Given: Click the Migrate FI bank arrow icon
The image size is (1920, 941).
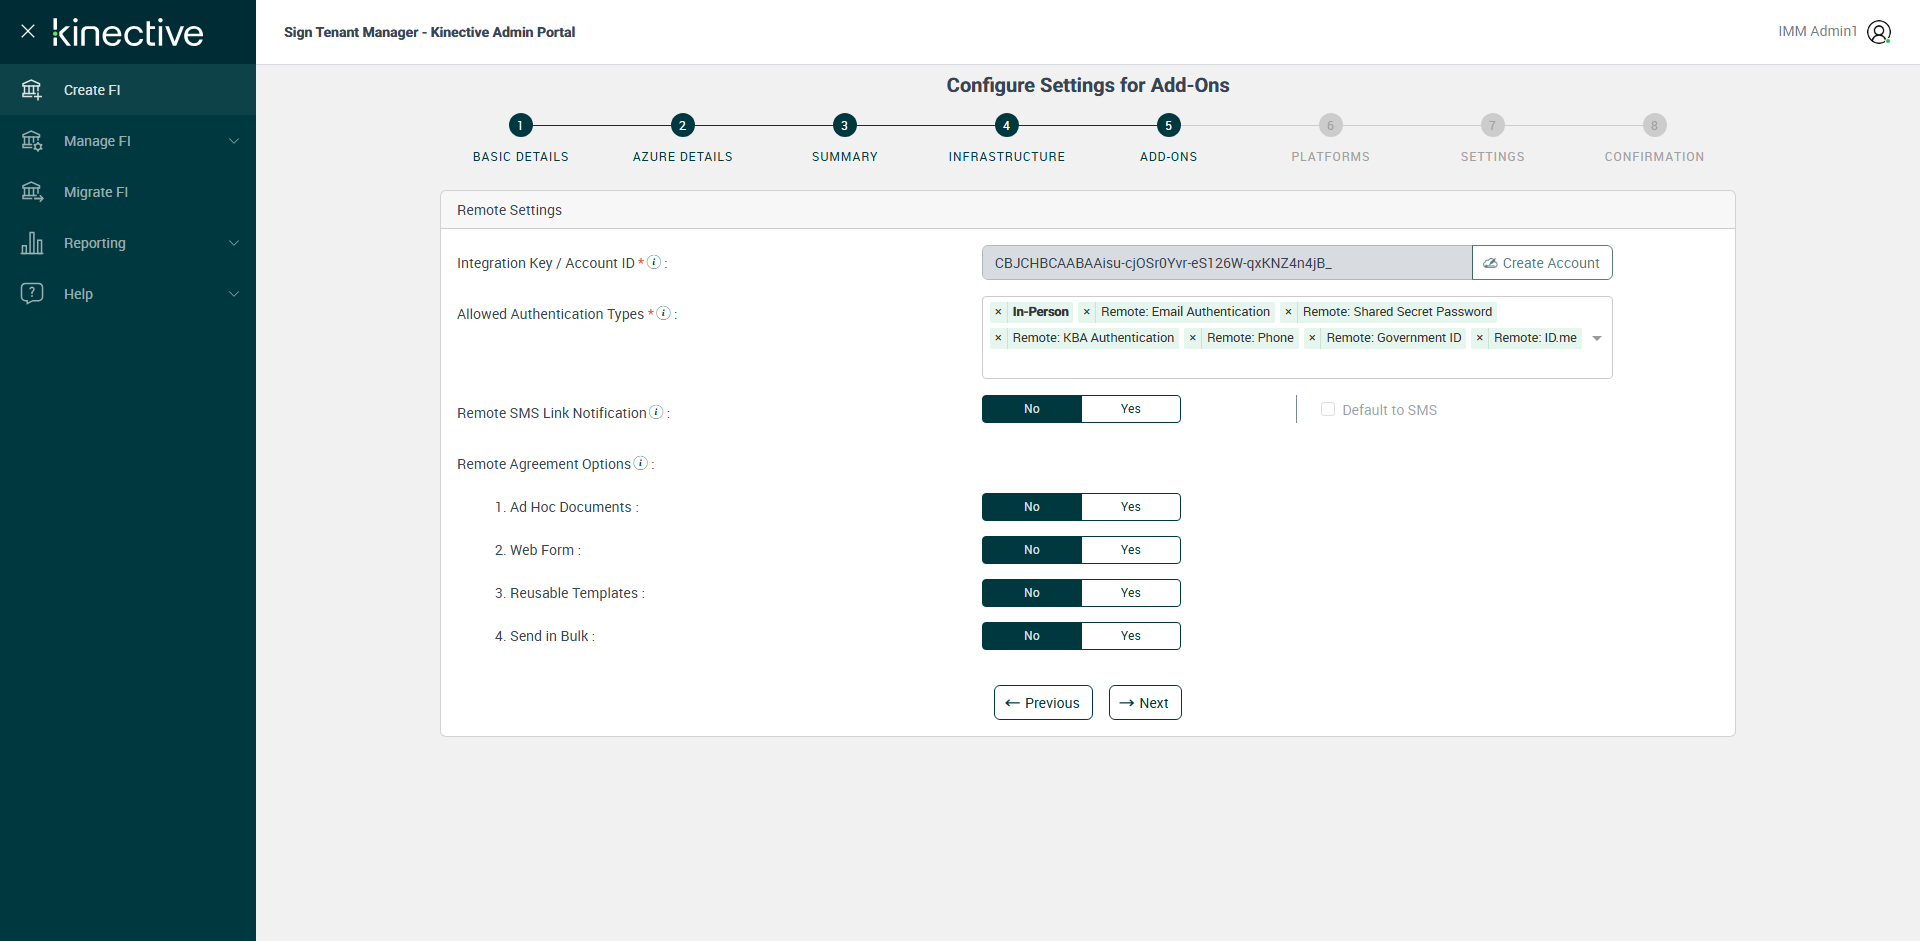Looking at the screenshot, I should (x=32, y=192).
